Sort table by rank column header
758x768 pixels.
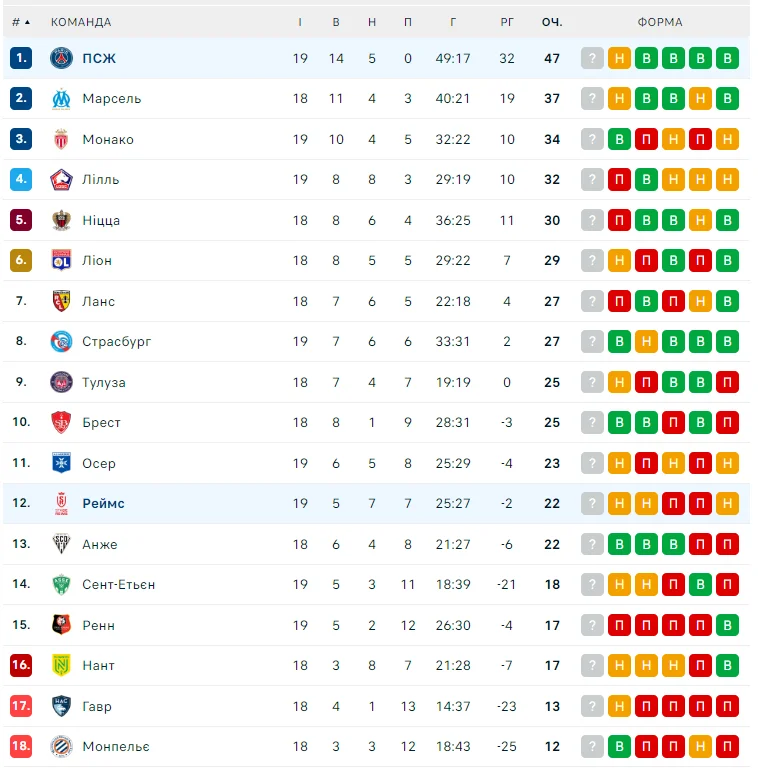click(x=21, y=22)
